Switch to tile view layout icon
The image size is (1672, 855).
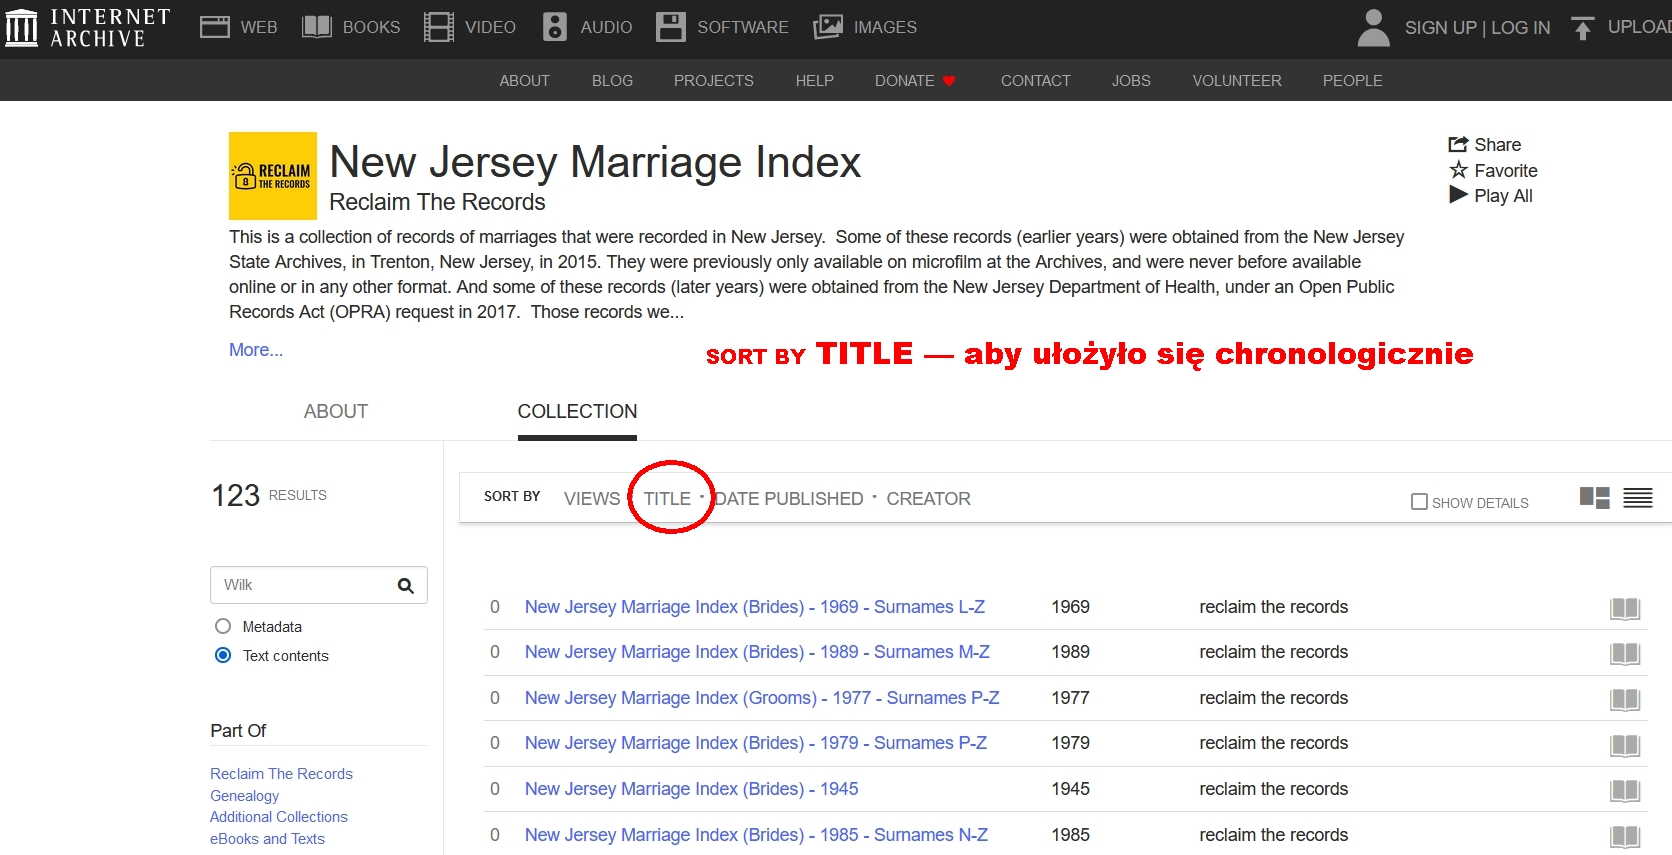[x=1595, y=497]
